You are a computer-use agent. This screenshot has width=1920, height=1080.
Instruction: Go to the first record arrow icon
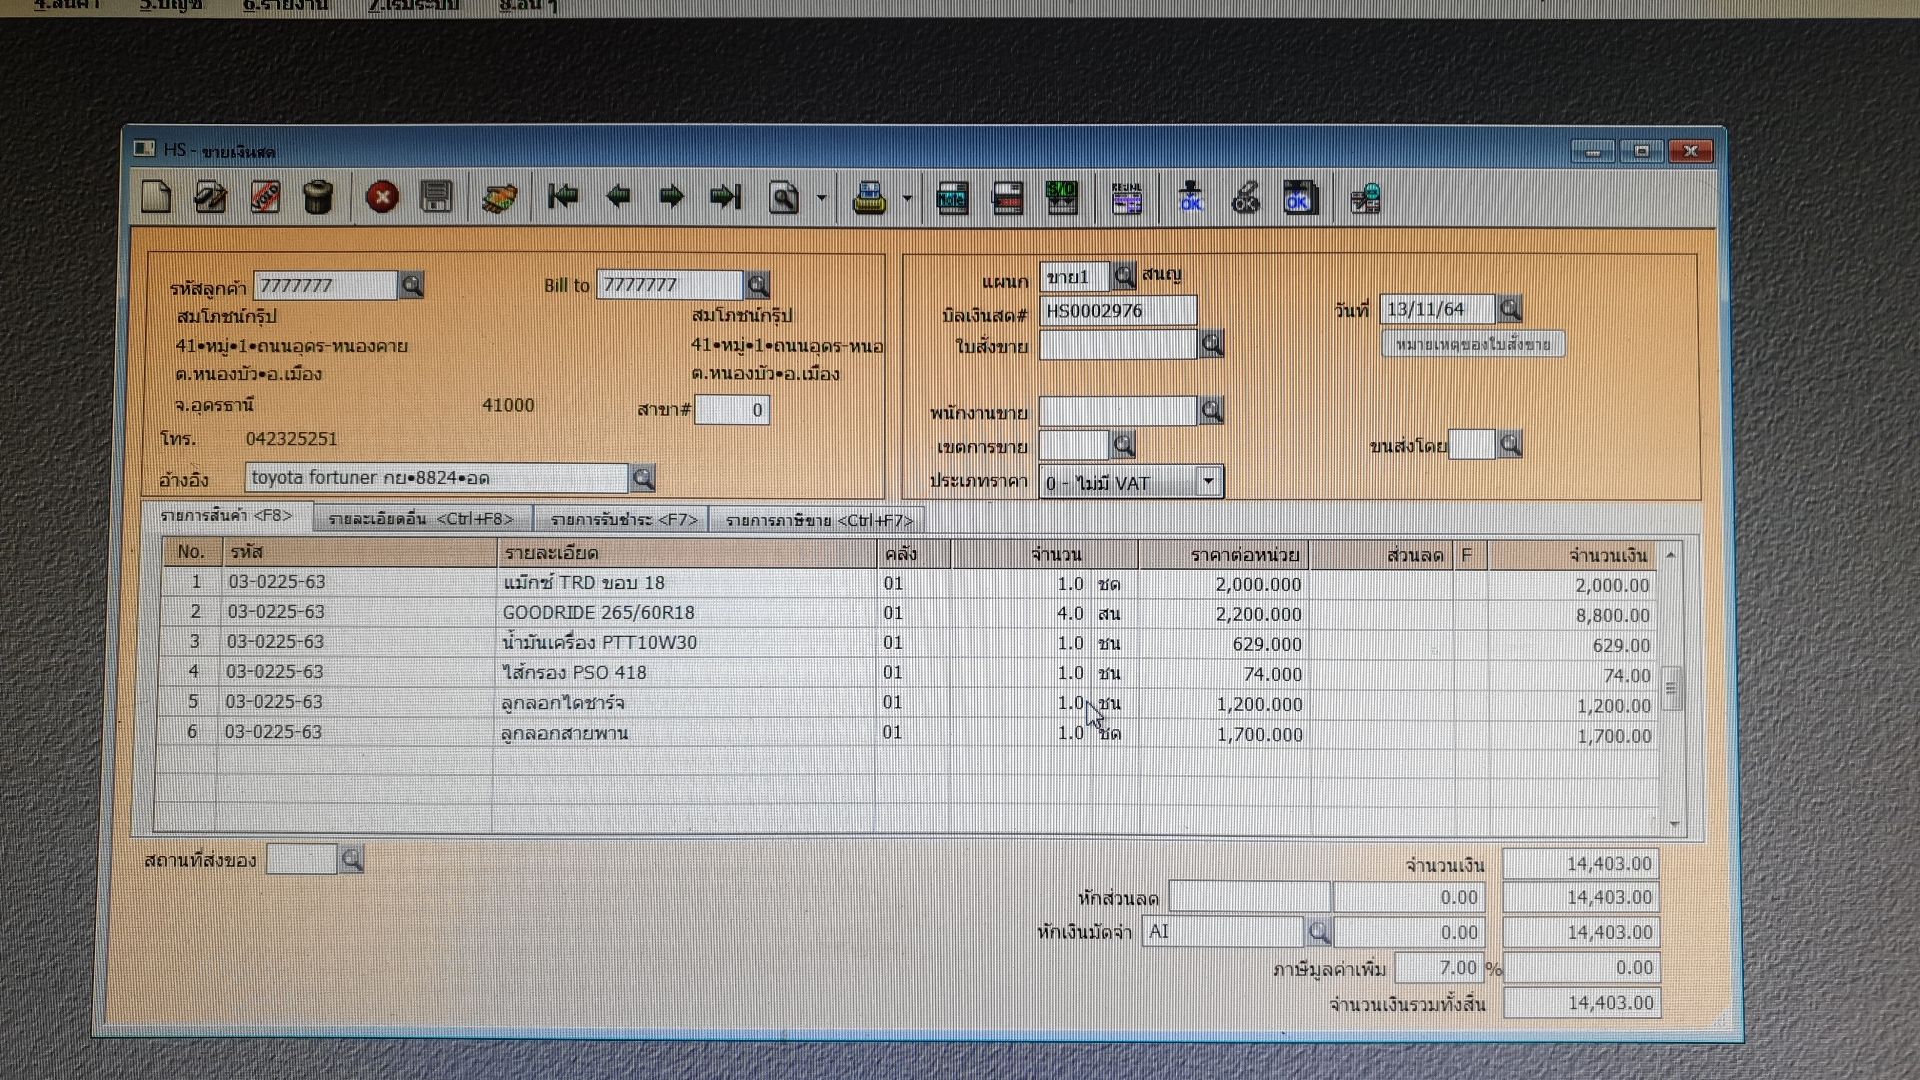[563, 197]
